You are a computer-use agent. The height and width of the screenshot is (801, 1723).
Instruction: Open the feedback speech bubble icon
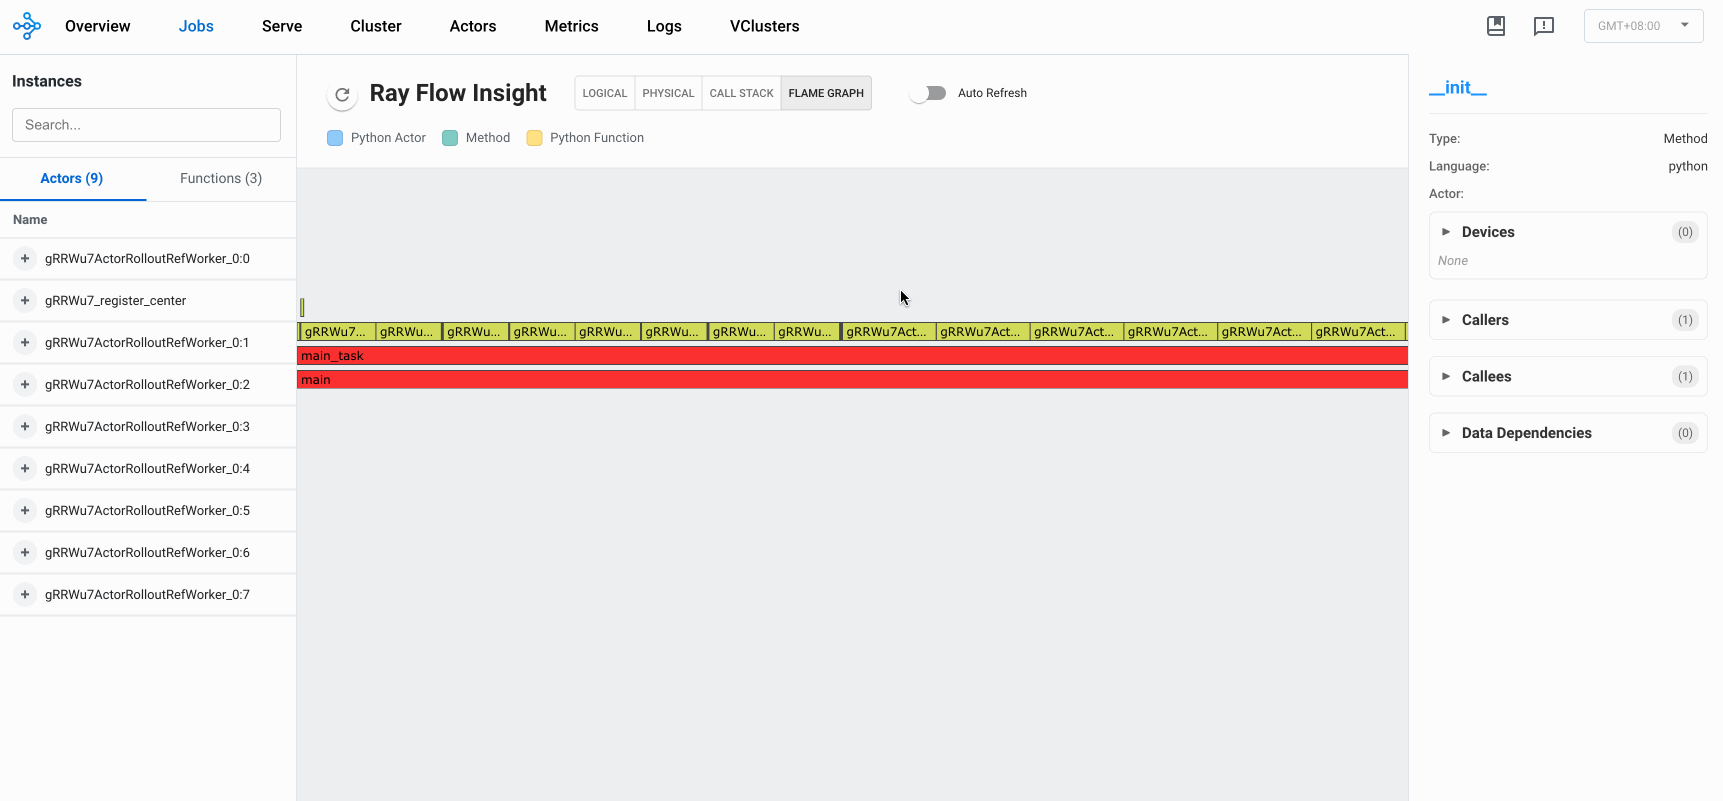tap(1544, 26)
